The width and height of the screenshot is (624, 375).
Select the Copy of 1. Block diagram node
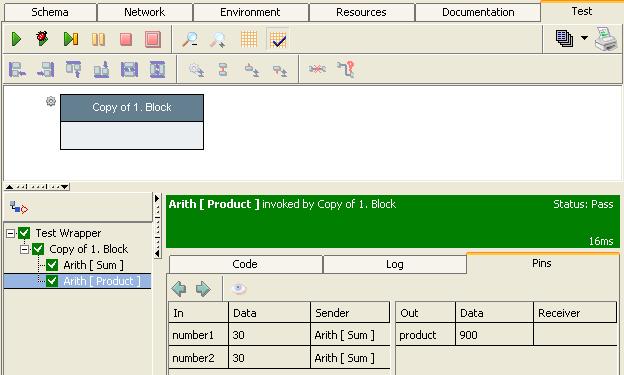pyautogui.click(x=132, y=122)
